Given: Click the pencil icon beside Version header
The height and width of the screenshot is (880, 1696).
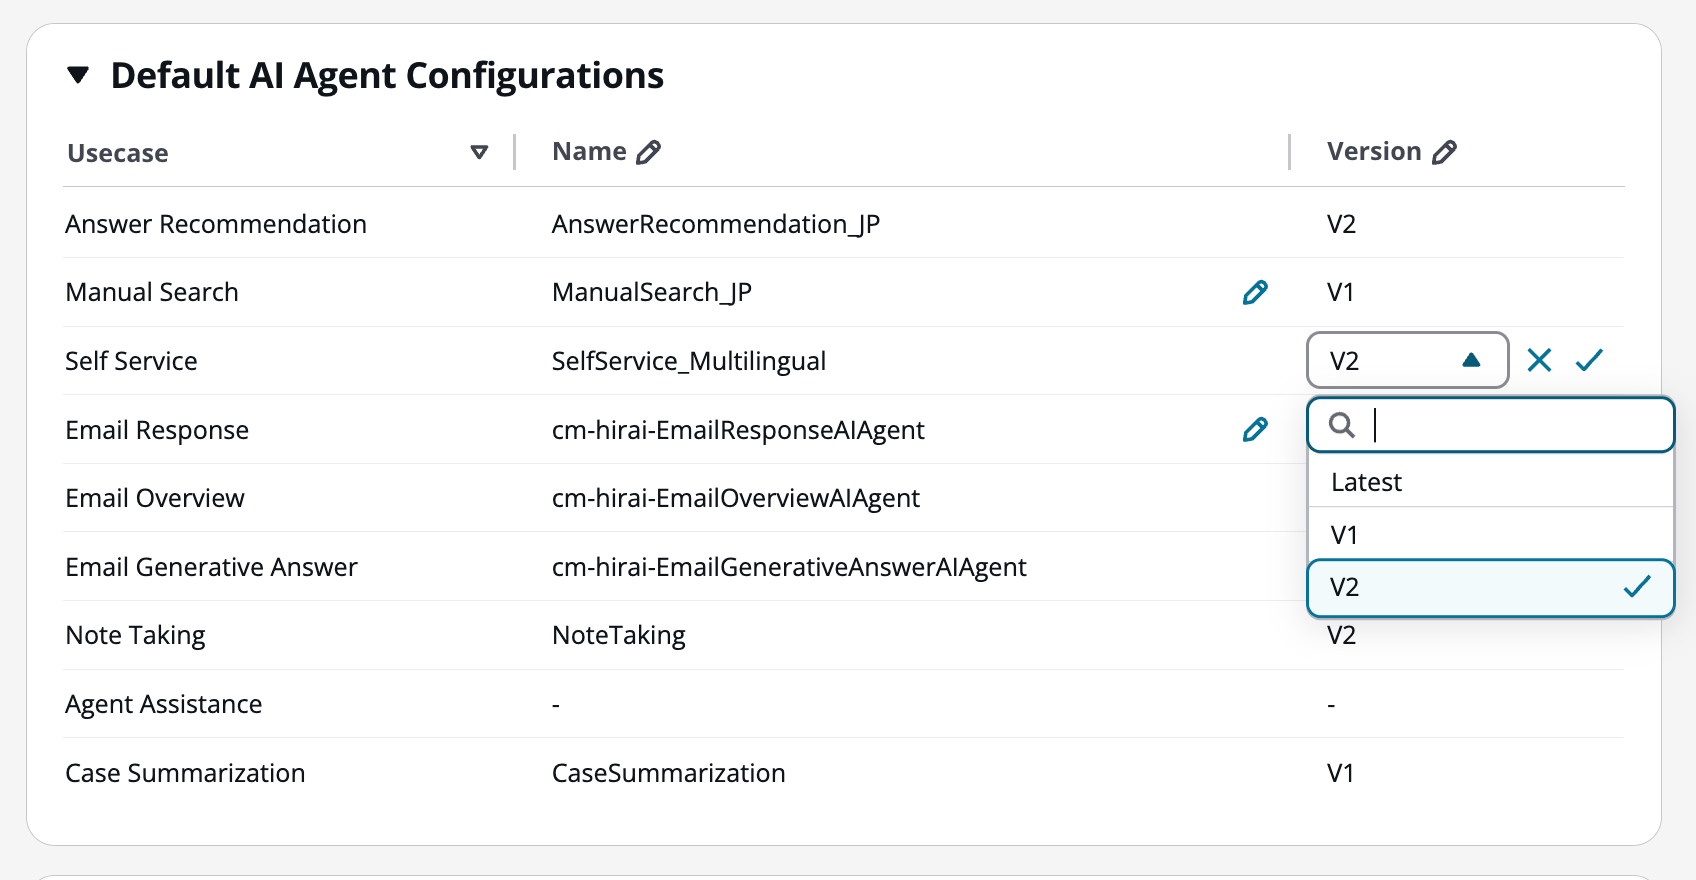Looking at the screenshot, I should point(1444,152).
